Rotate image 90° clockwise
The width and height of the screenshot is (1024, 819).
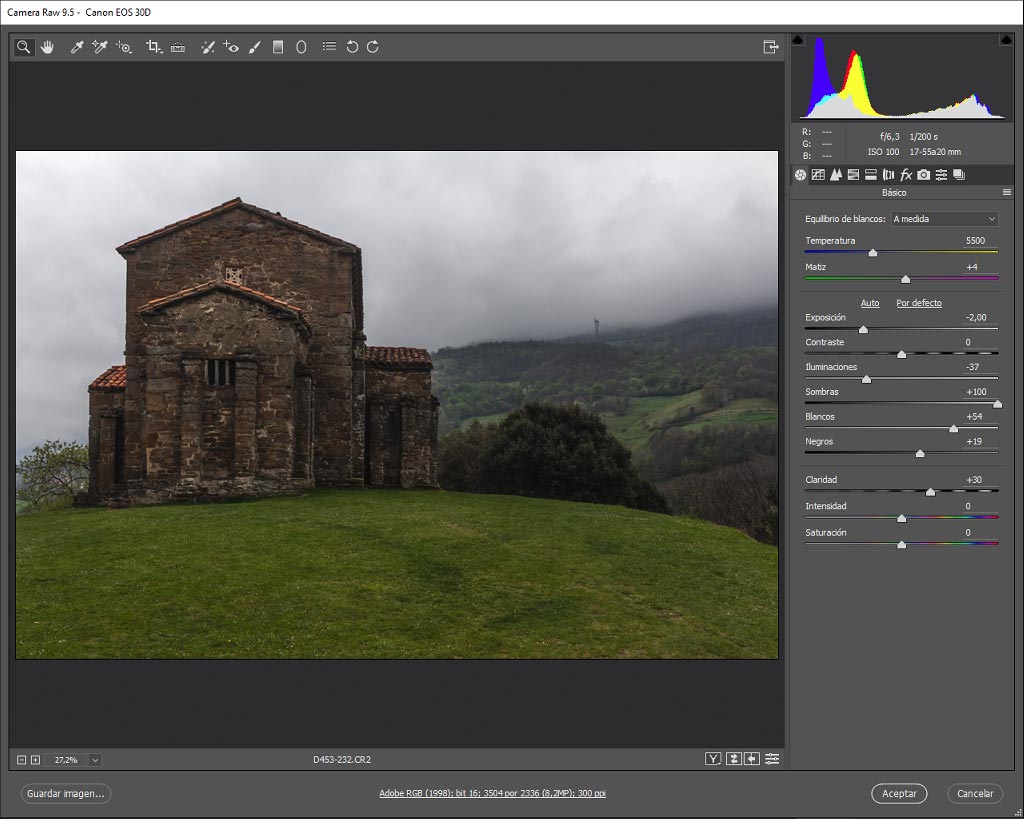click(373, 47)
